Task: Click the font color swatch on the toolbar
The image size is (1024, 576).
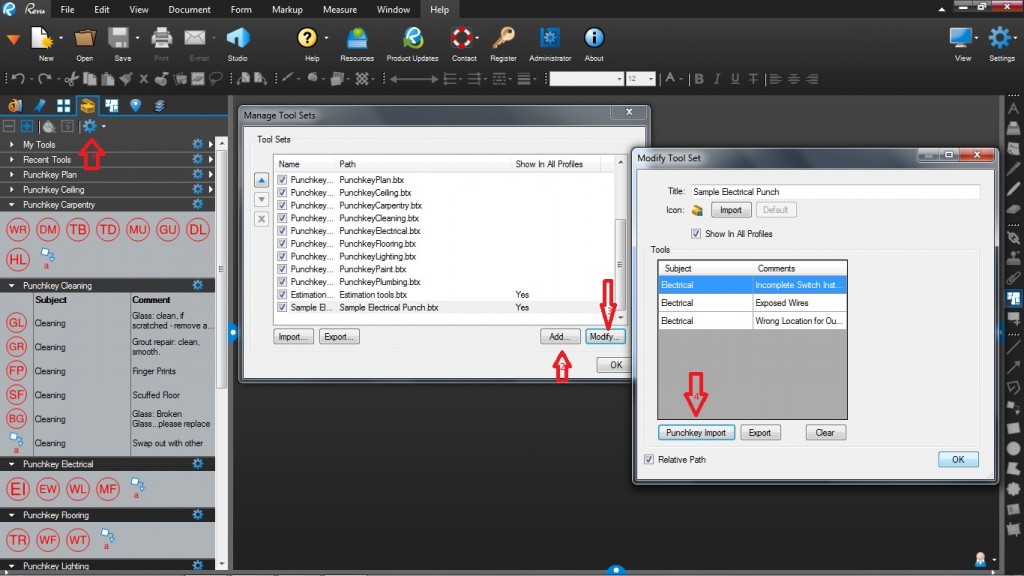Action: (x=668, y=78)
